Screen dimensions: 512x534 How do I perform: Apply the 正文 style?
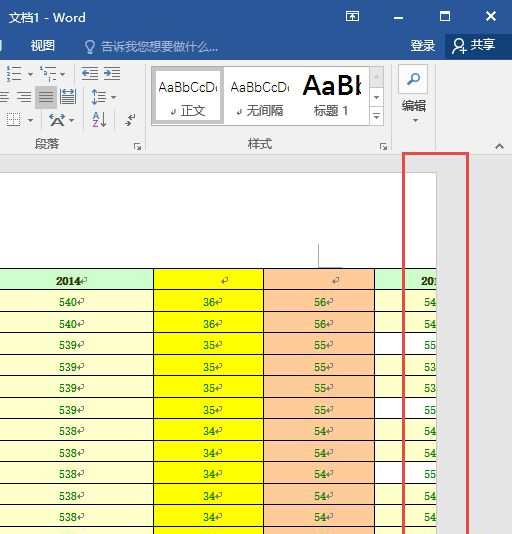tap(188, 96)
